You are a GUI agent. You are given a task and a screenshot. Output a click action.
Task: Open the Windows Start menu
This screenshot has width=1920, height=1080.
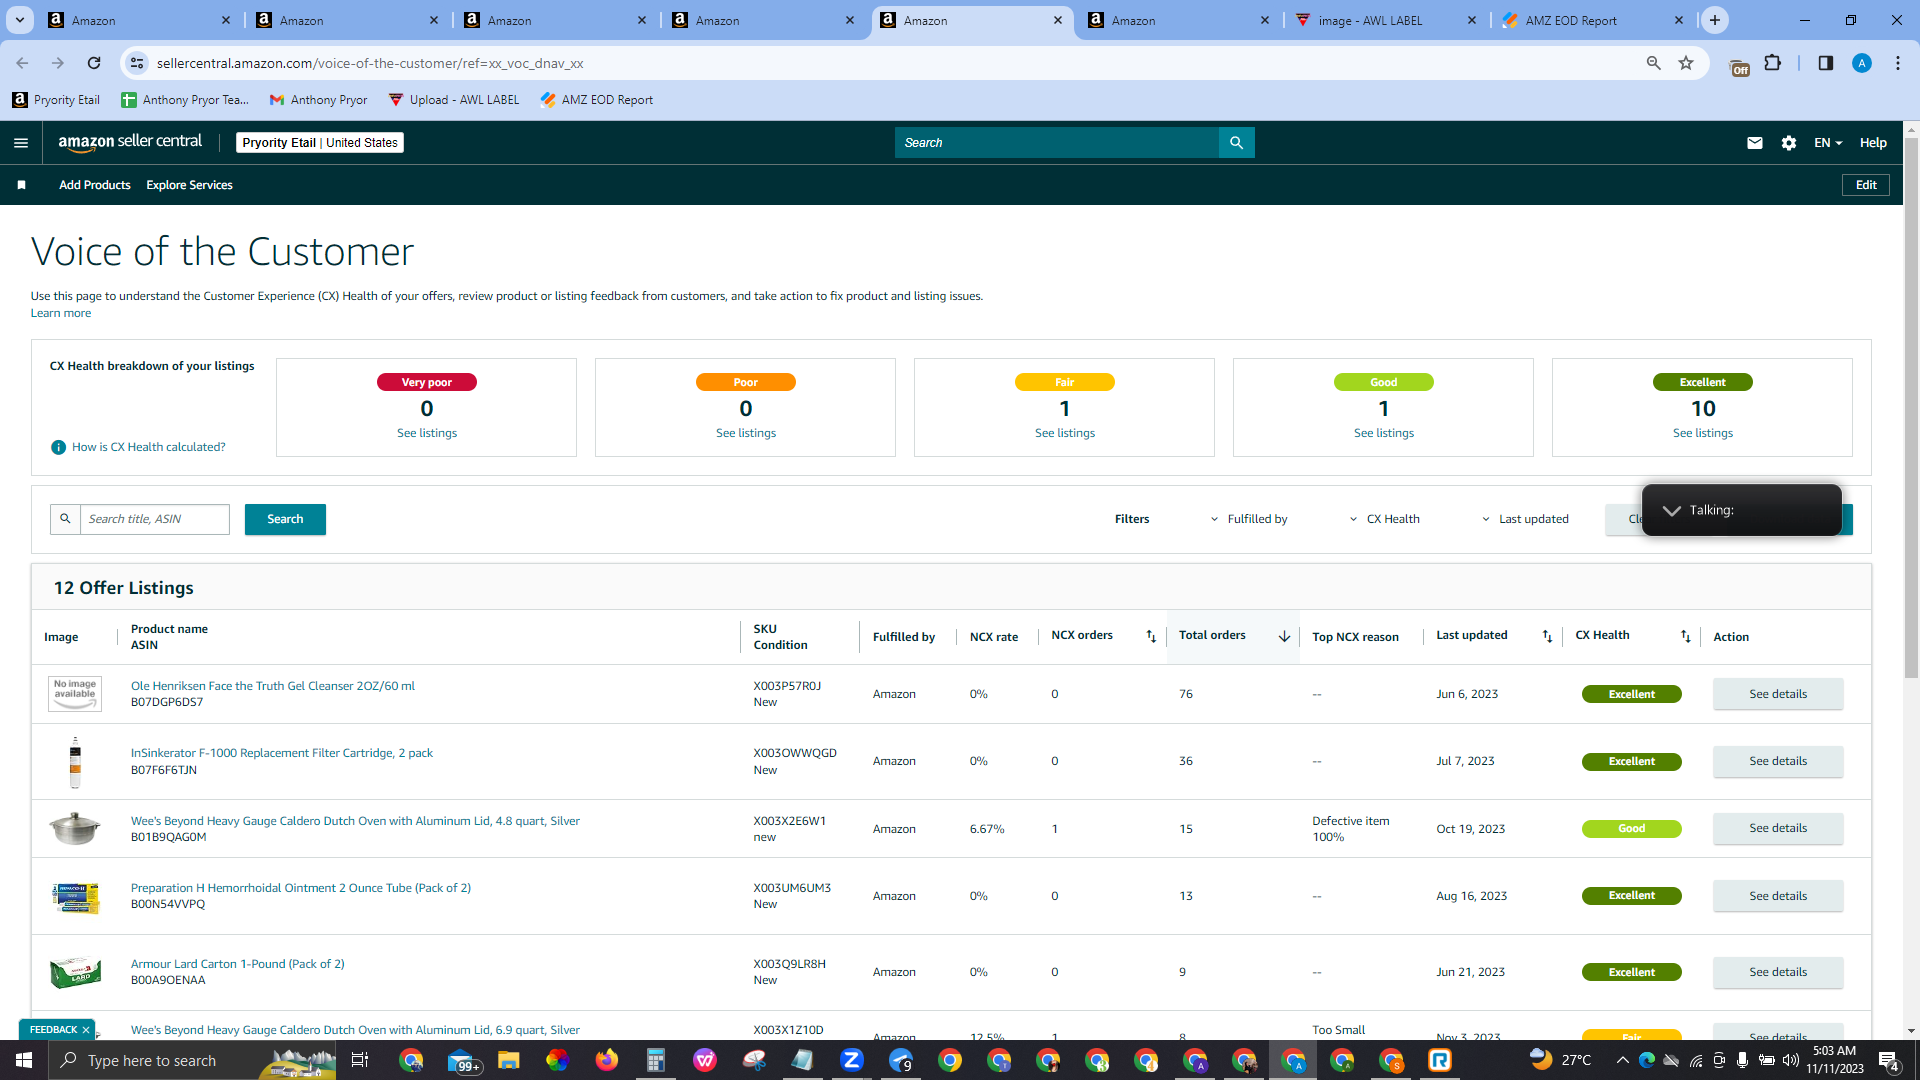pyautogui.click(x=24, y=1060)
